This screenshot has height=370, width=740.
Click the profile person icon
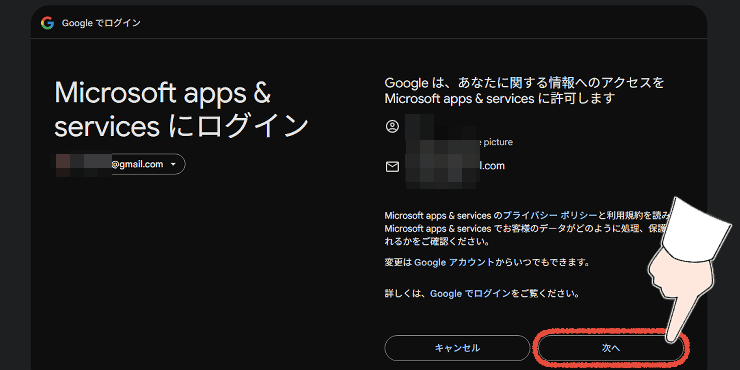tap(392, 126)
